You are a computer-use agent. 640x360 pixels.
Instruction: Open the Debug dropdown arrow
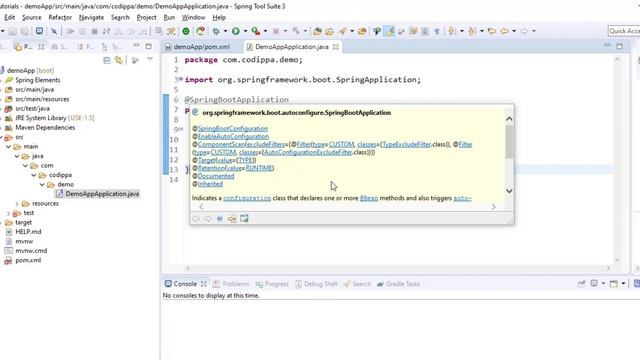coord(225,31)
